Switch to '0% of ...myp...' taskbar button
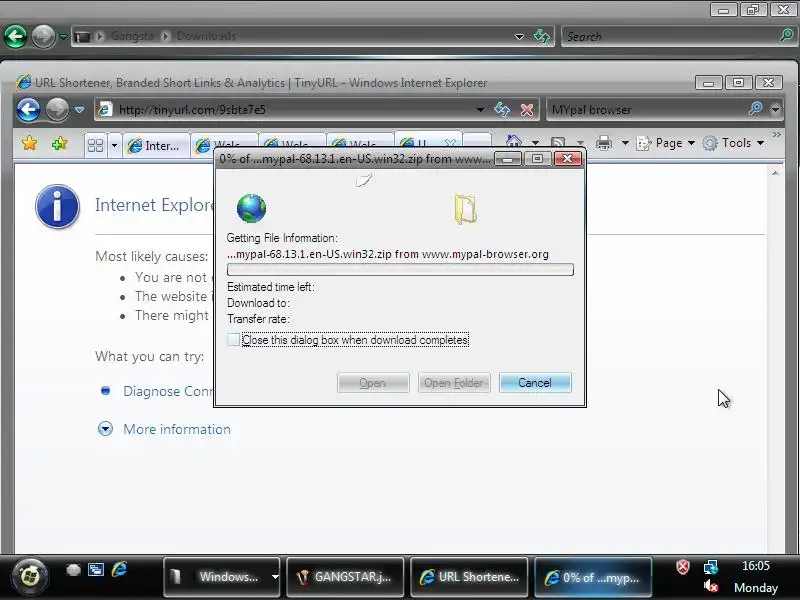The width and height of the screenshot is (800, 600). pos(593,577)
